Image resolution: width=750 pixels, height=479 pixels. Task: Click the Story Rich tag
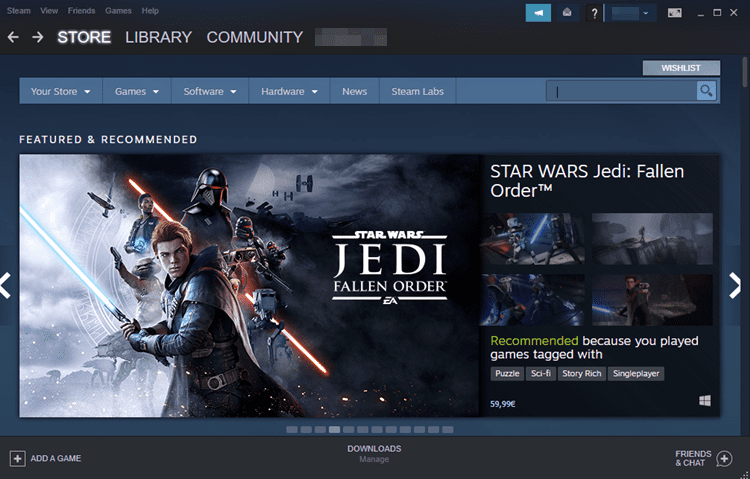(582, 374)
